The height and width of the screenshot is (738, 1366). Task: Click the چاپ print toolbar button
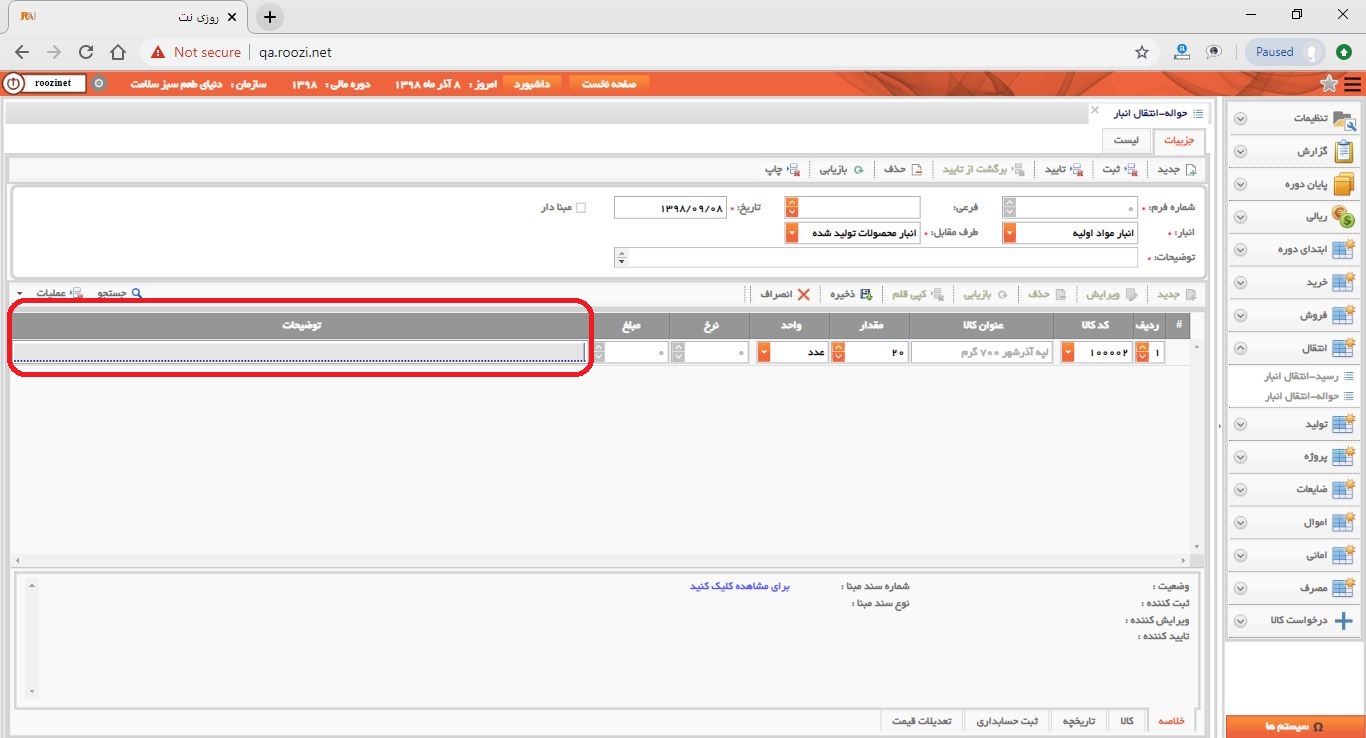coord(782,169)
